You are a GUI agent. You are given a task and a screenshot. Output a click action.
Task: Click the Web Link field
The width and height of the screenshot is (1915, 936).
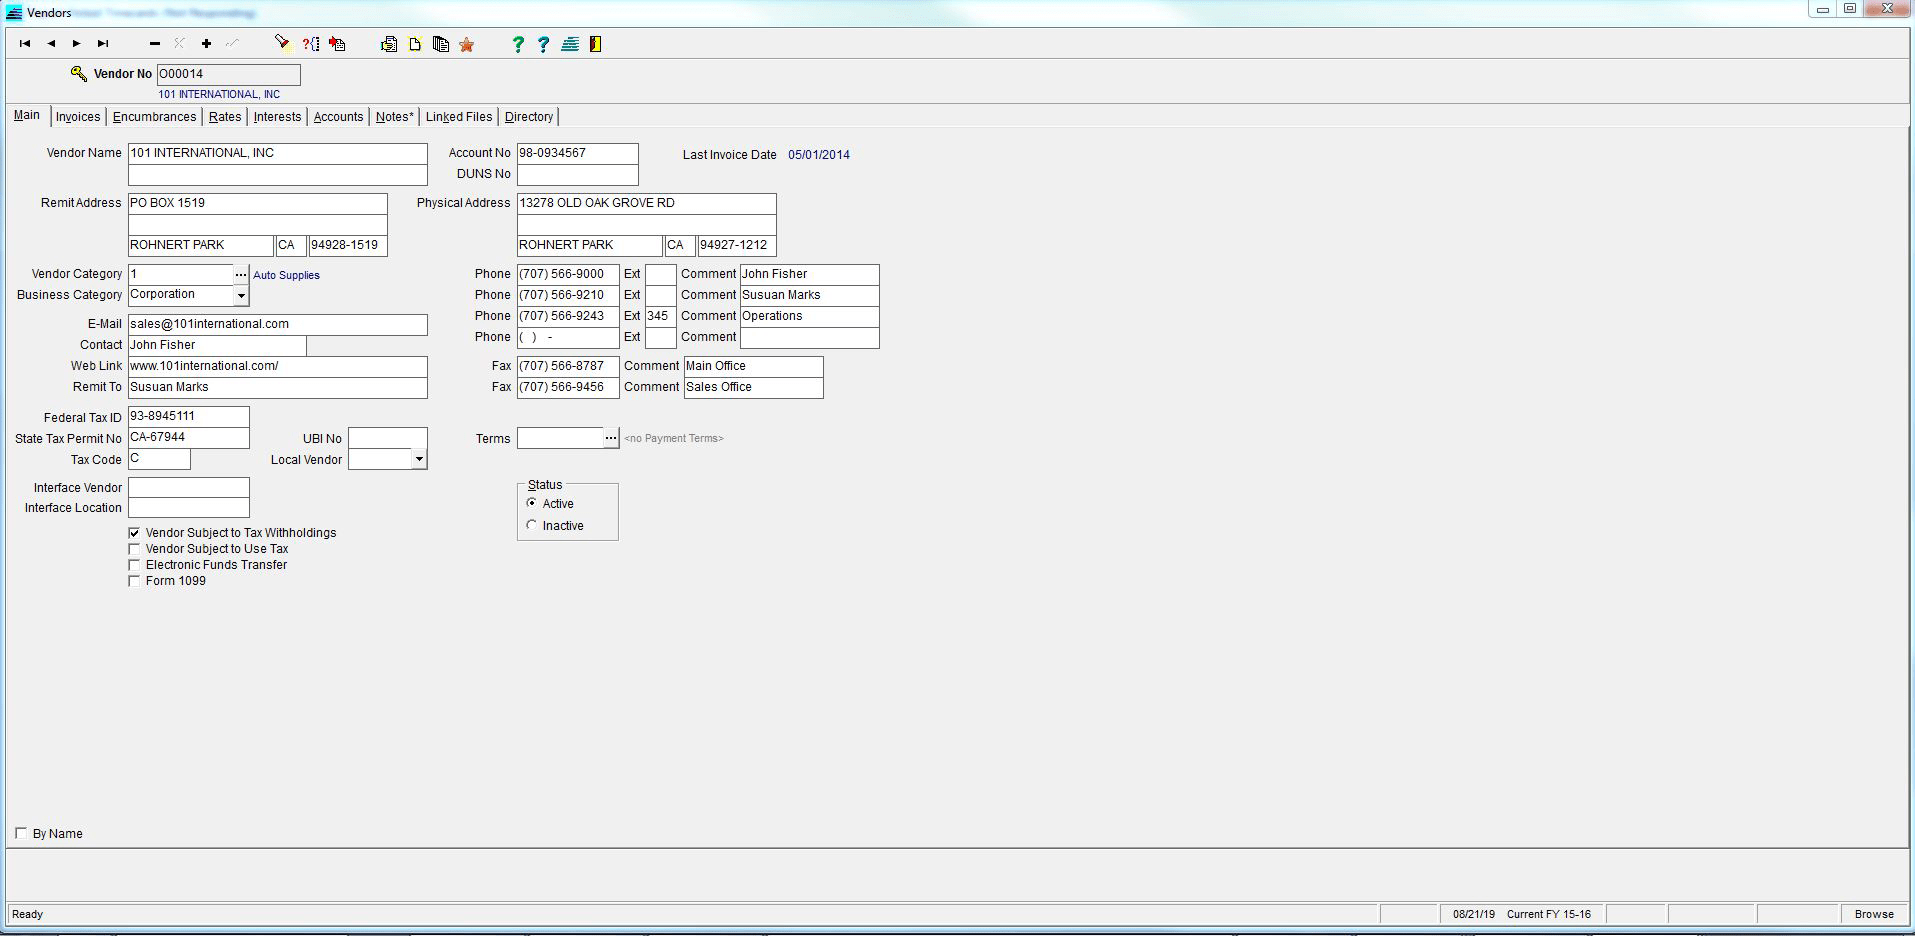[x=278, y=366]
